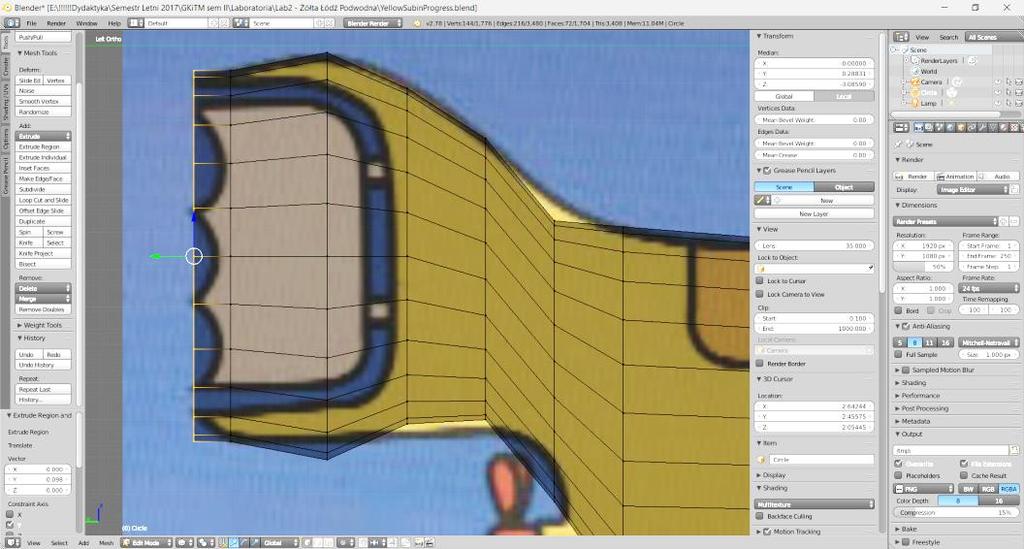Click the Blender logo in info header

417,23
